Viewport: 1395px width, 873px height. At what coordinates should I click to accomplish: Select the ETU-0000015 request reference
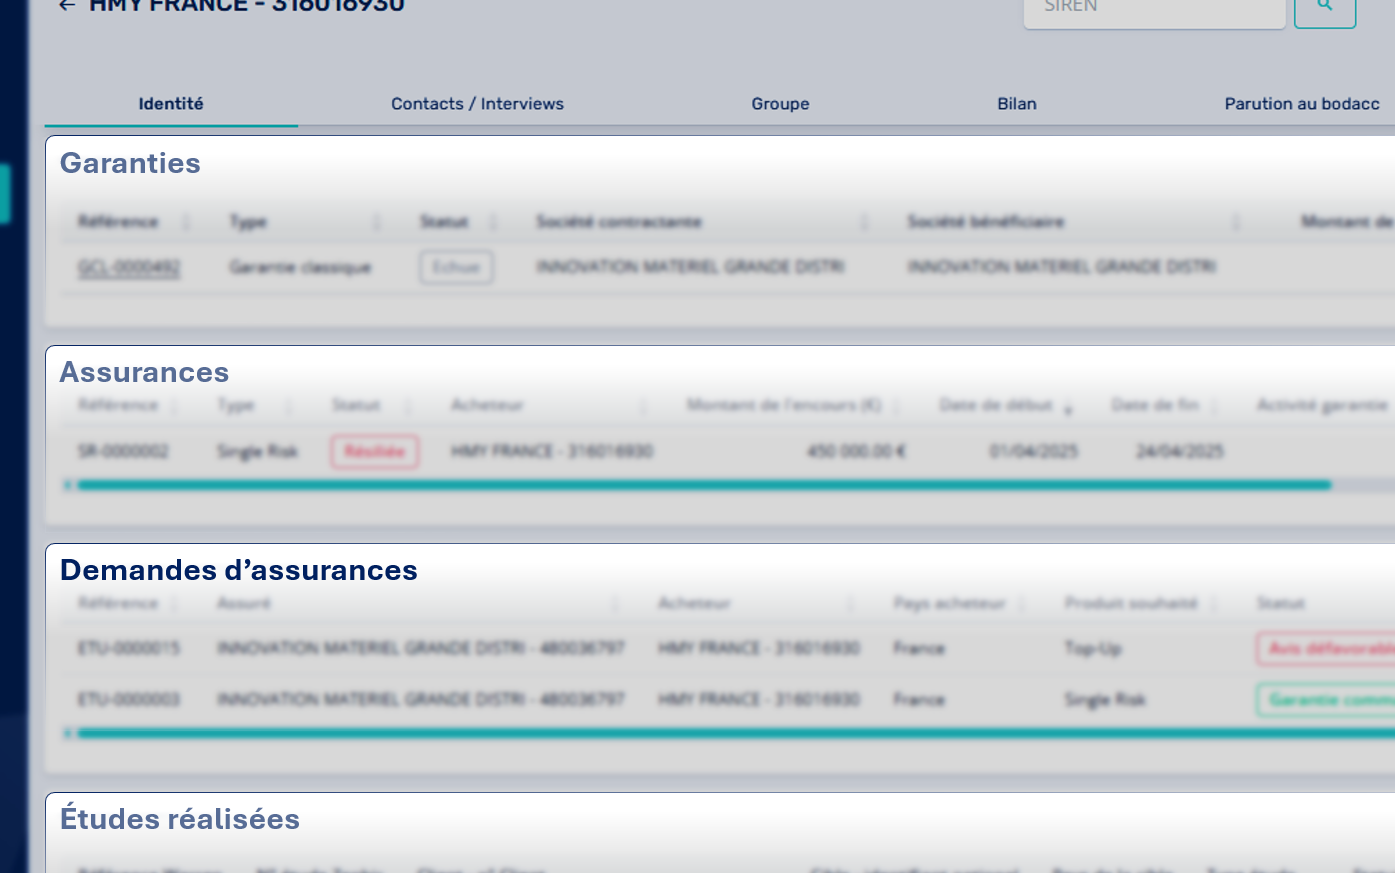(x=129, y=648)
